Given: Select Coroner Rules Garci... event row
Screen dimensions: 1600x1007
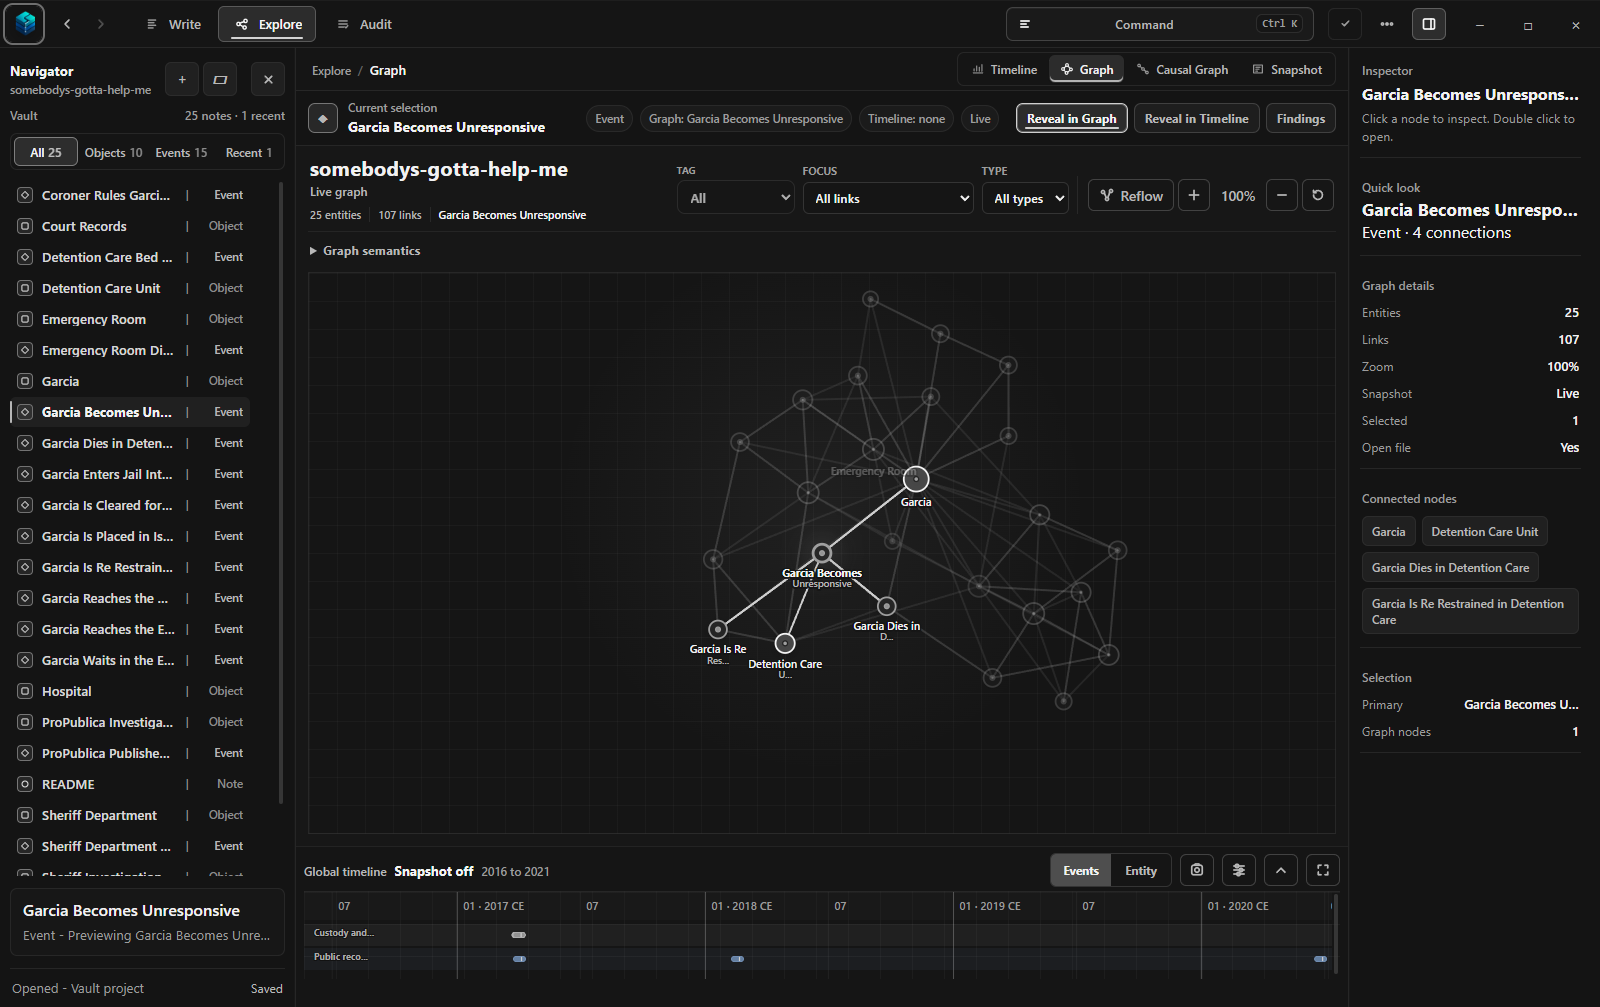Looking at the screenshot, I should (130, 195).
